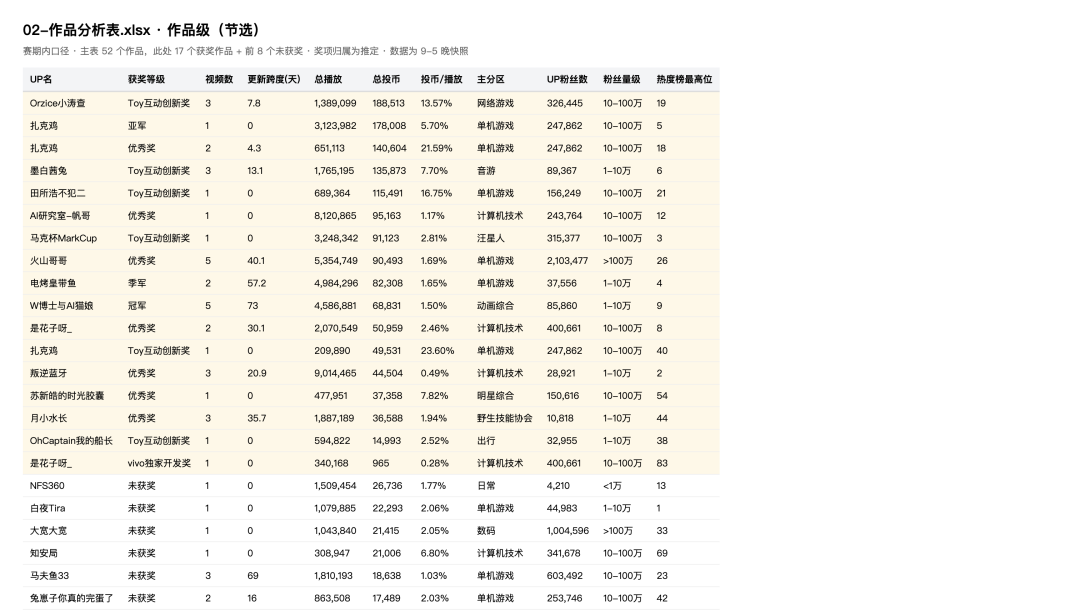The height and width of the screenshot is (615, 1080).
Task: Click the UP名 column header
Action: click(41, 79)
